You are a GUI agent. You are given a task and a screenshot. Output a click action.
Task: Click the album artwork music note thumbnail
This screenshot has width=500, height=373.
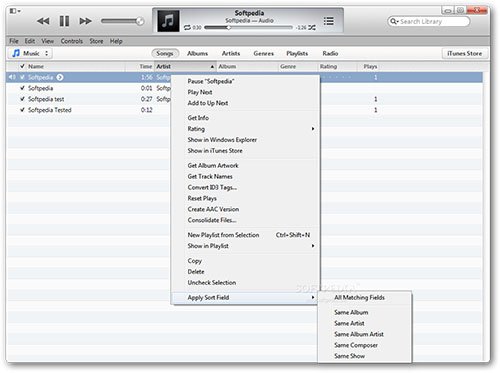pyautogui.click(x=168, y=21)
